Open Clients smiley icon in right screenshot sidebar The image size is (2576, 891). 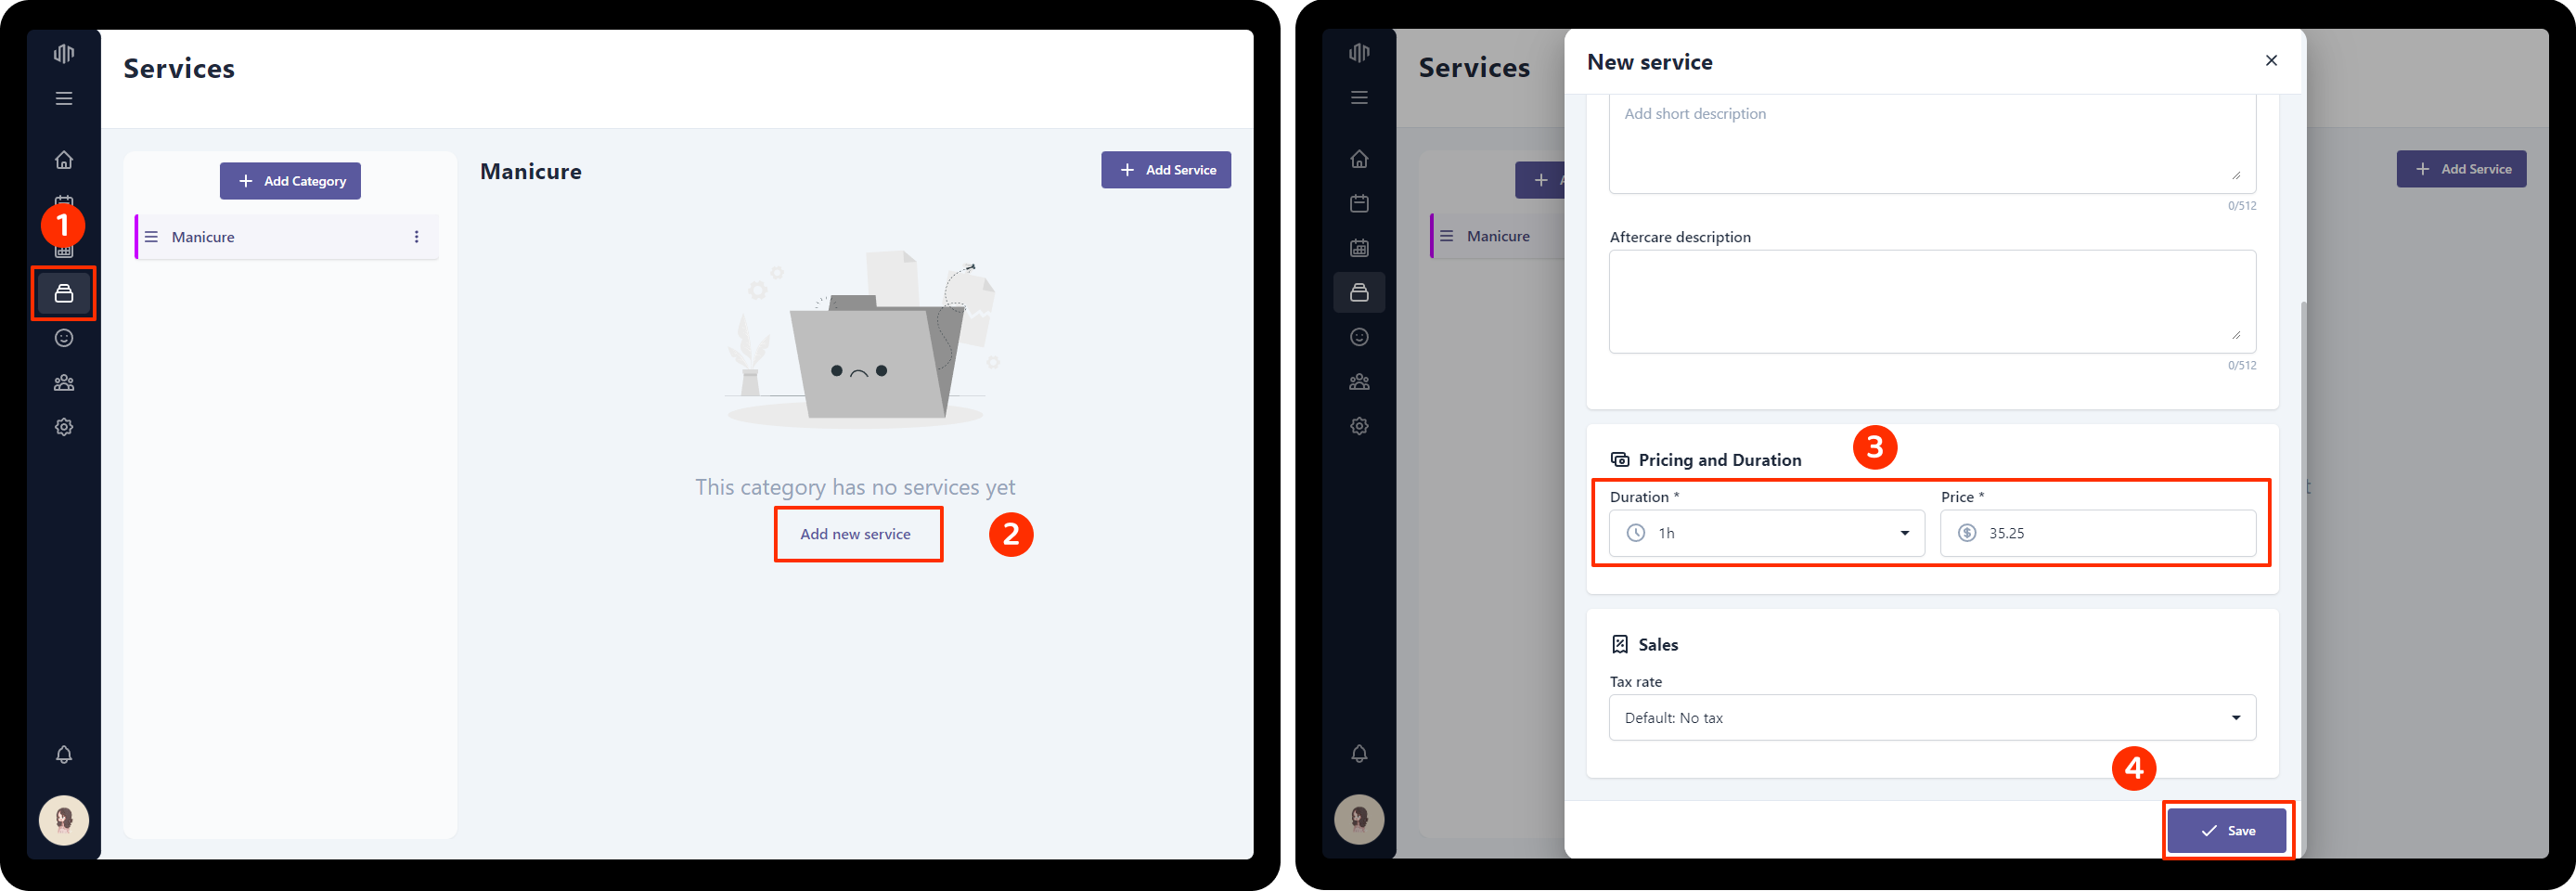[x=1359, y=337]
